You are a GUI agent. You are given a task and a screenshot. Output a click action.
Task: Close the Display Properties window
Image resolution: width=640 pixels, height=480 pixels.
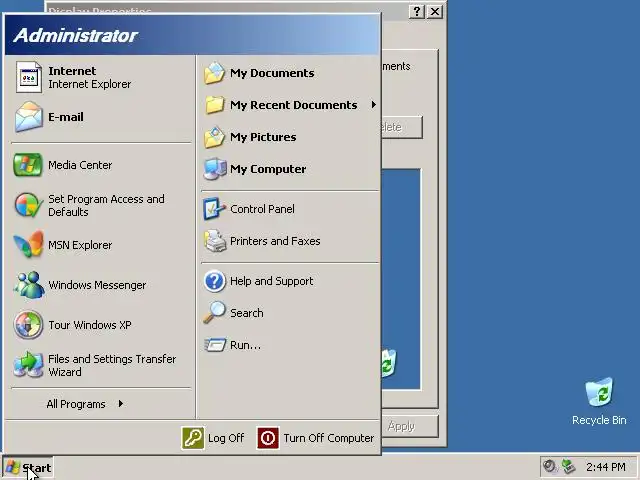[x=435, y=11]
